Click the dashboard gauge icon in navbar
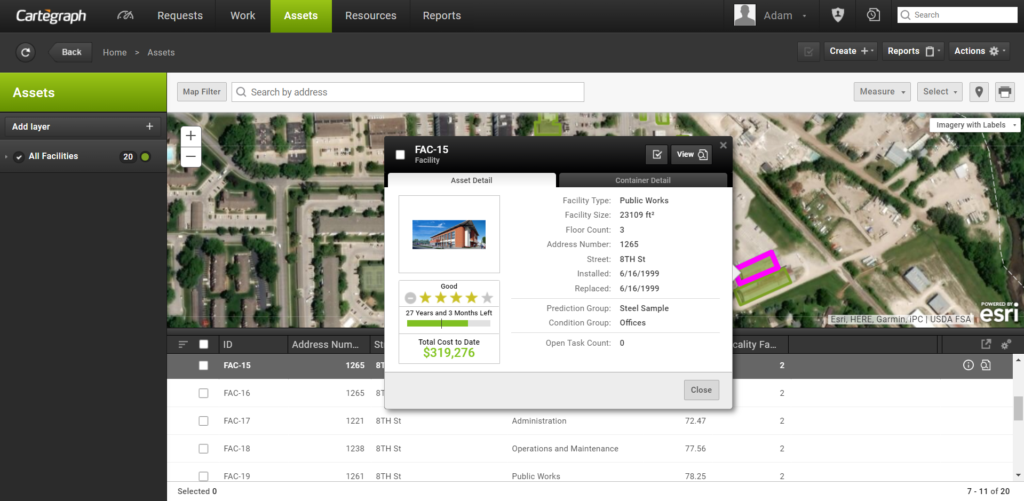The image size is (1024, 501). (124, 16)
